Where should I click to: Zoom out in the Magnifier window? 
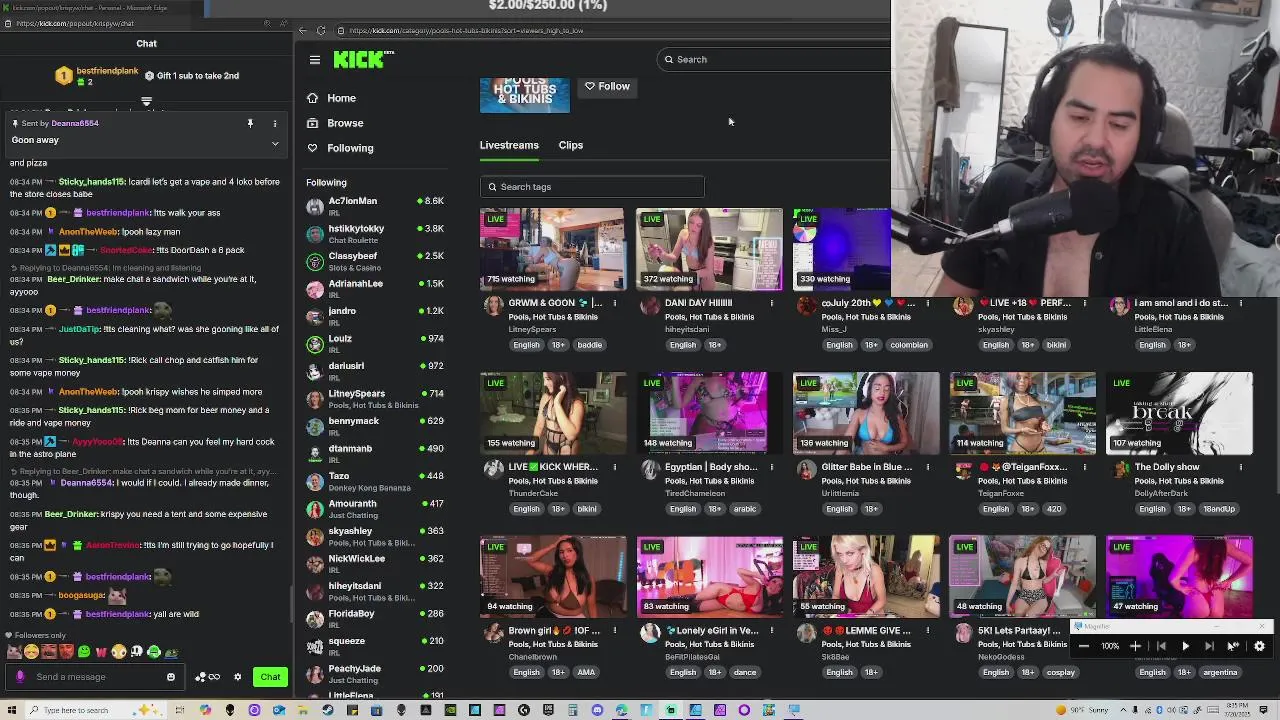1084,646
